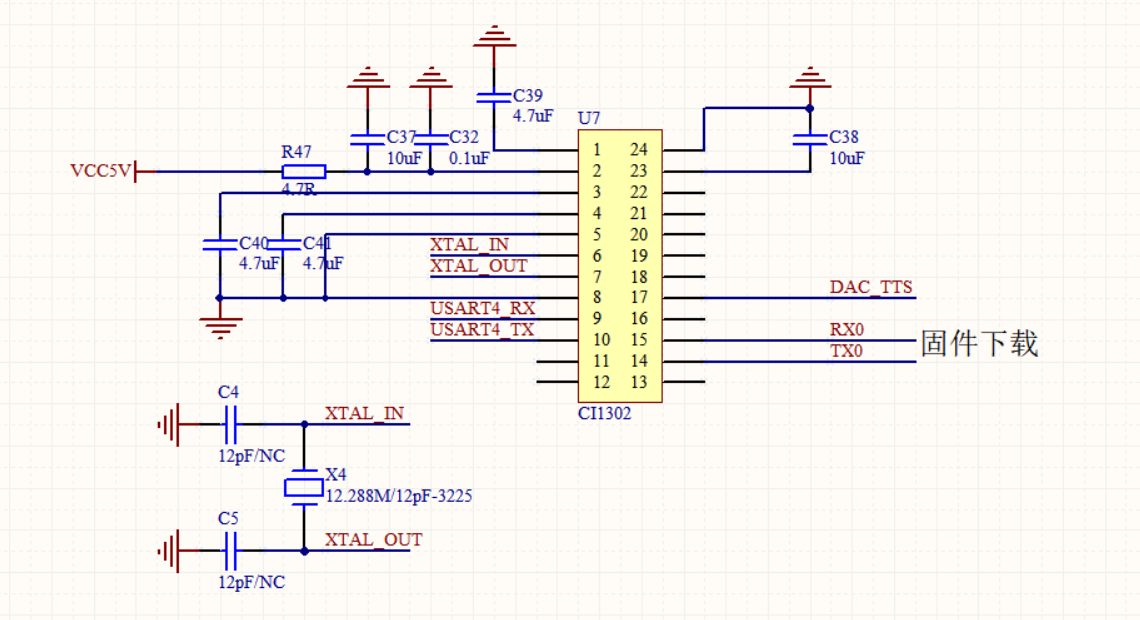Select the USART4_TX net label
Viewport: 1140px width, 620px height.
tap(482, 329)
